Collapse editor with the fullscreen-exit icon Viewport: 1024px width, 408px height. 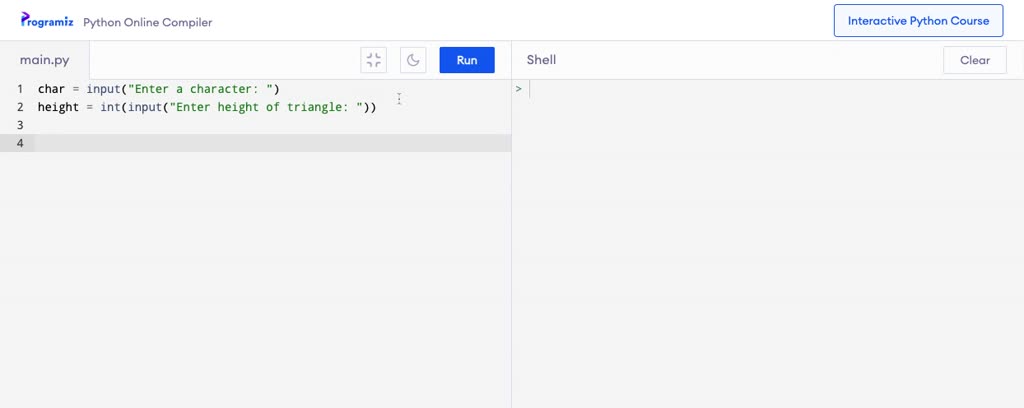coord(374,60)
